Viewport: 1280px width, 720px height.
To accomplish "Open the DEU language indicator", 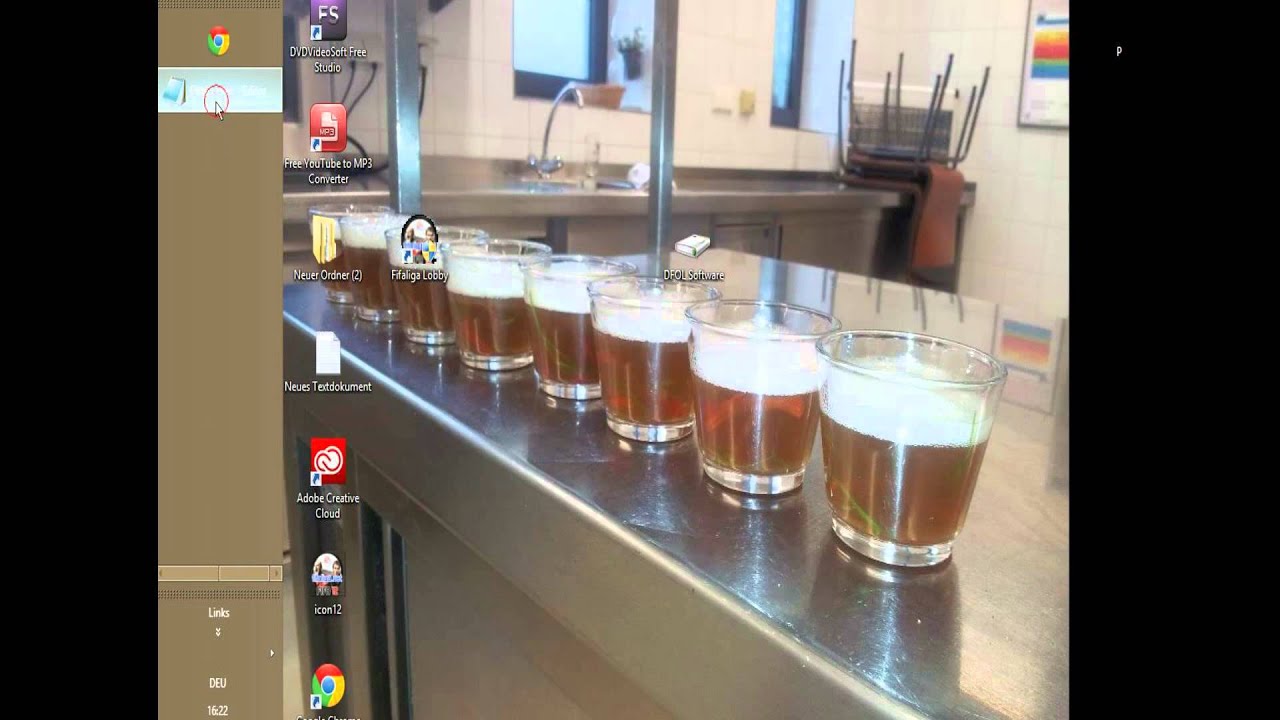I will 218,683.
